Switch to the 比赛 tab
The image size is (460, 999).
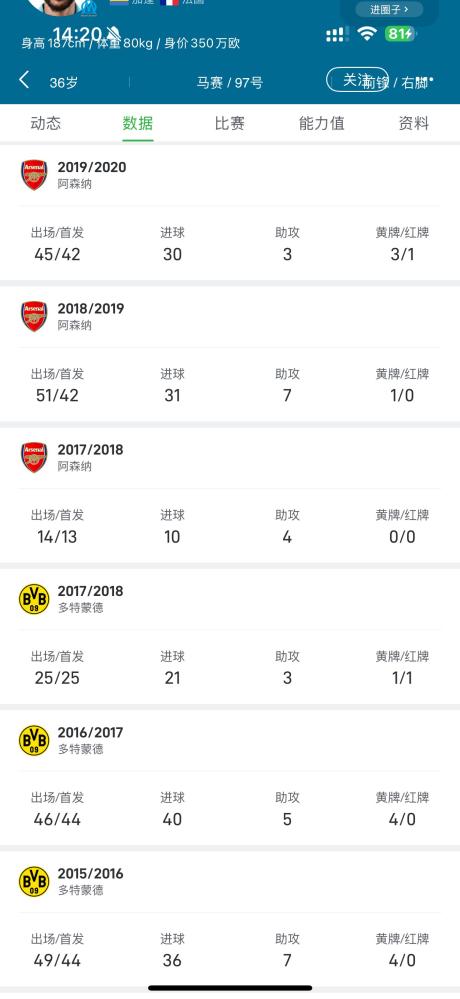tap(229, 124)
